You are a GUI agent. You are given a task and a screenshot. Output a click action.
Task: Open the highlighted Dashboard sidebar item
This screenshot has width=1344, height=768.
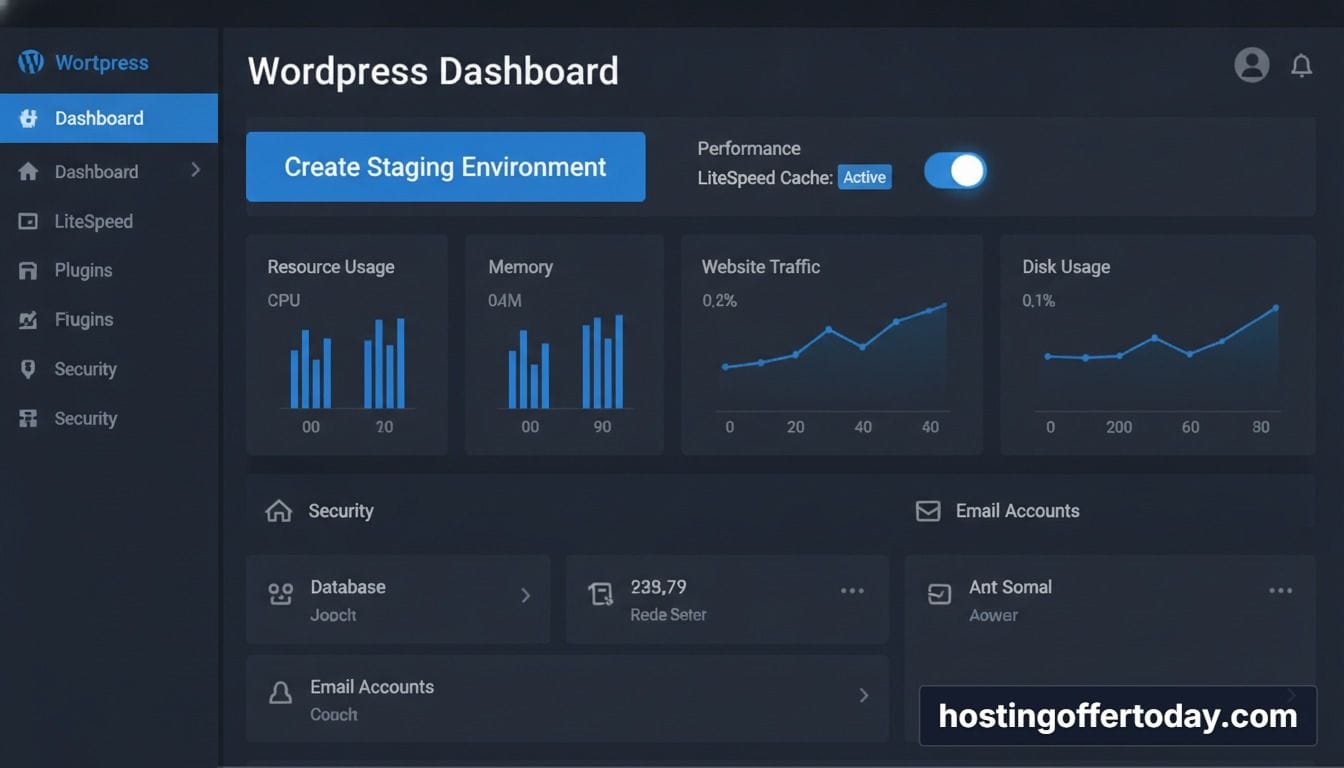(x=108, y=118)
